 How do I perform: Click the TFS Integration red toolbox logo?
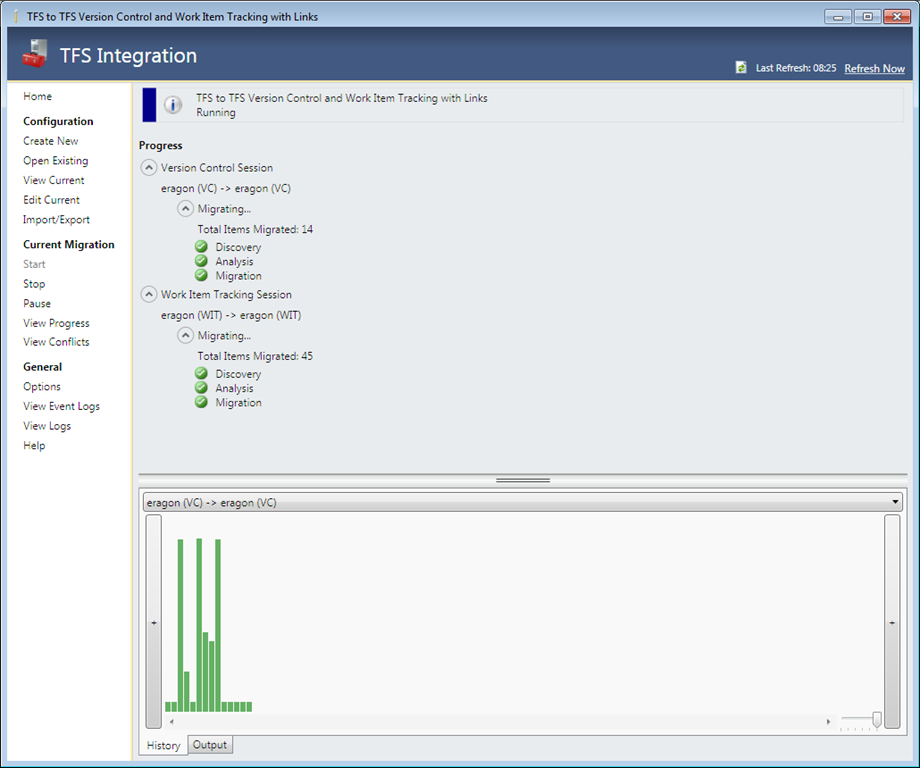pyautogui.click(x=35, y=56)
